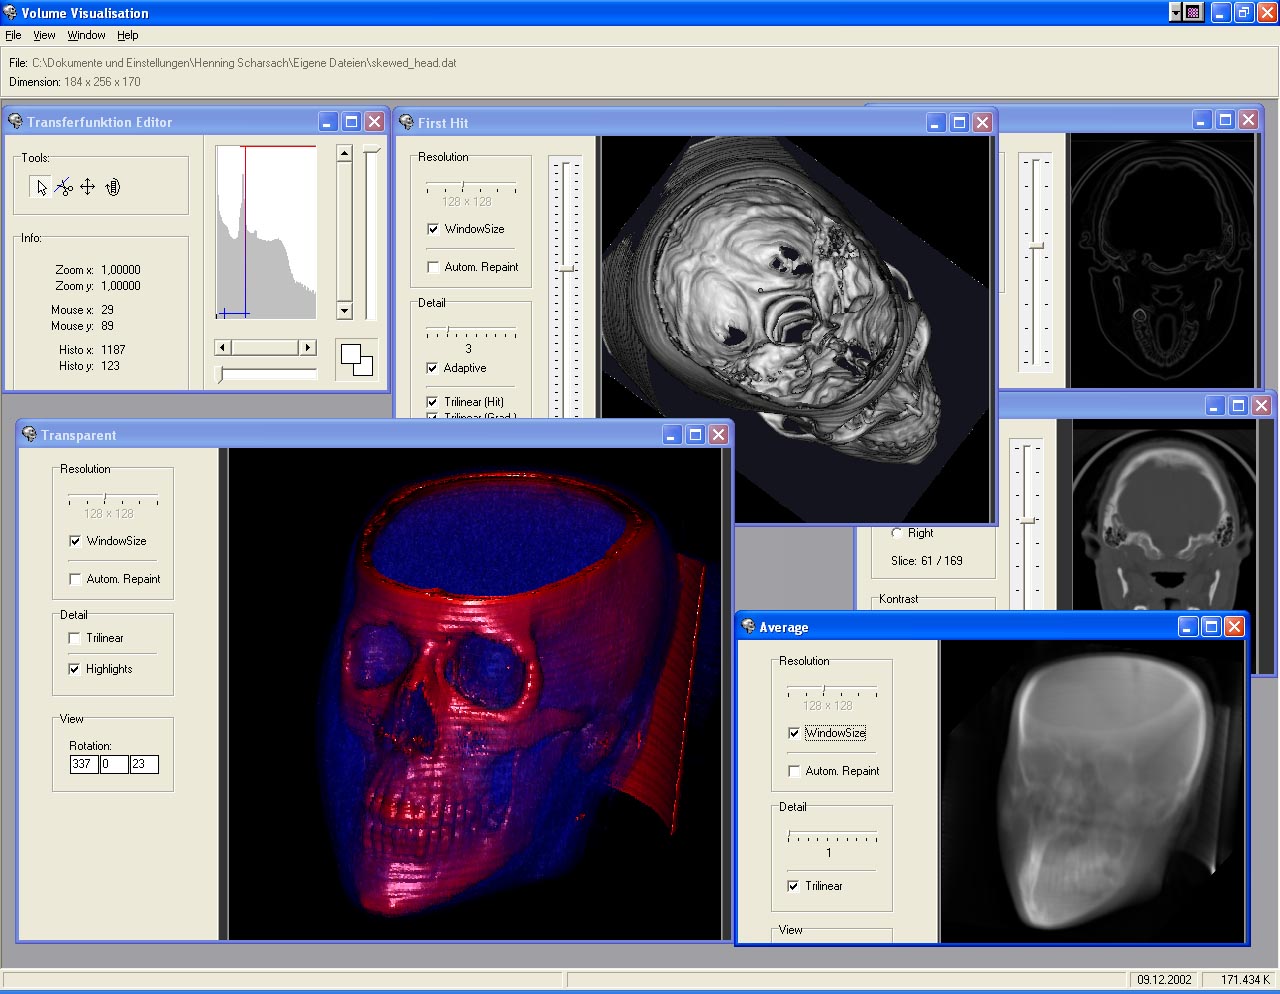Select the Right radio button
The width and height of the screenshot is (1280, 994).
click(896, 533)
